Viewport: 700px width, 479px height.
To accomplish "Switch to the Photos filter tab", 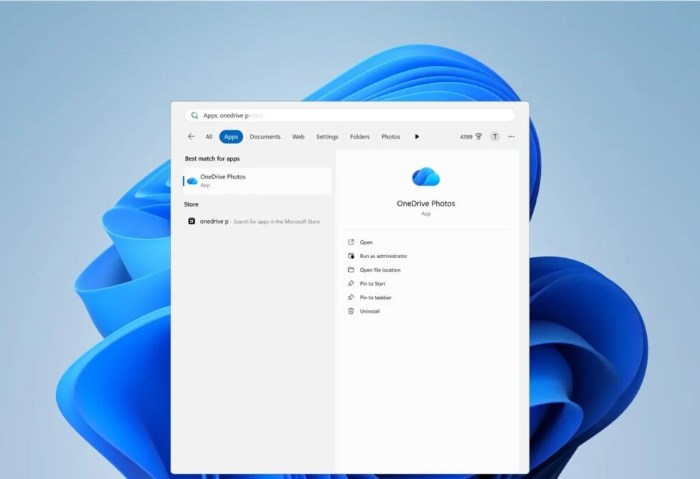I will (391, 137).
